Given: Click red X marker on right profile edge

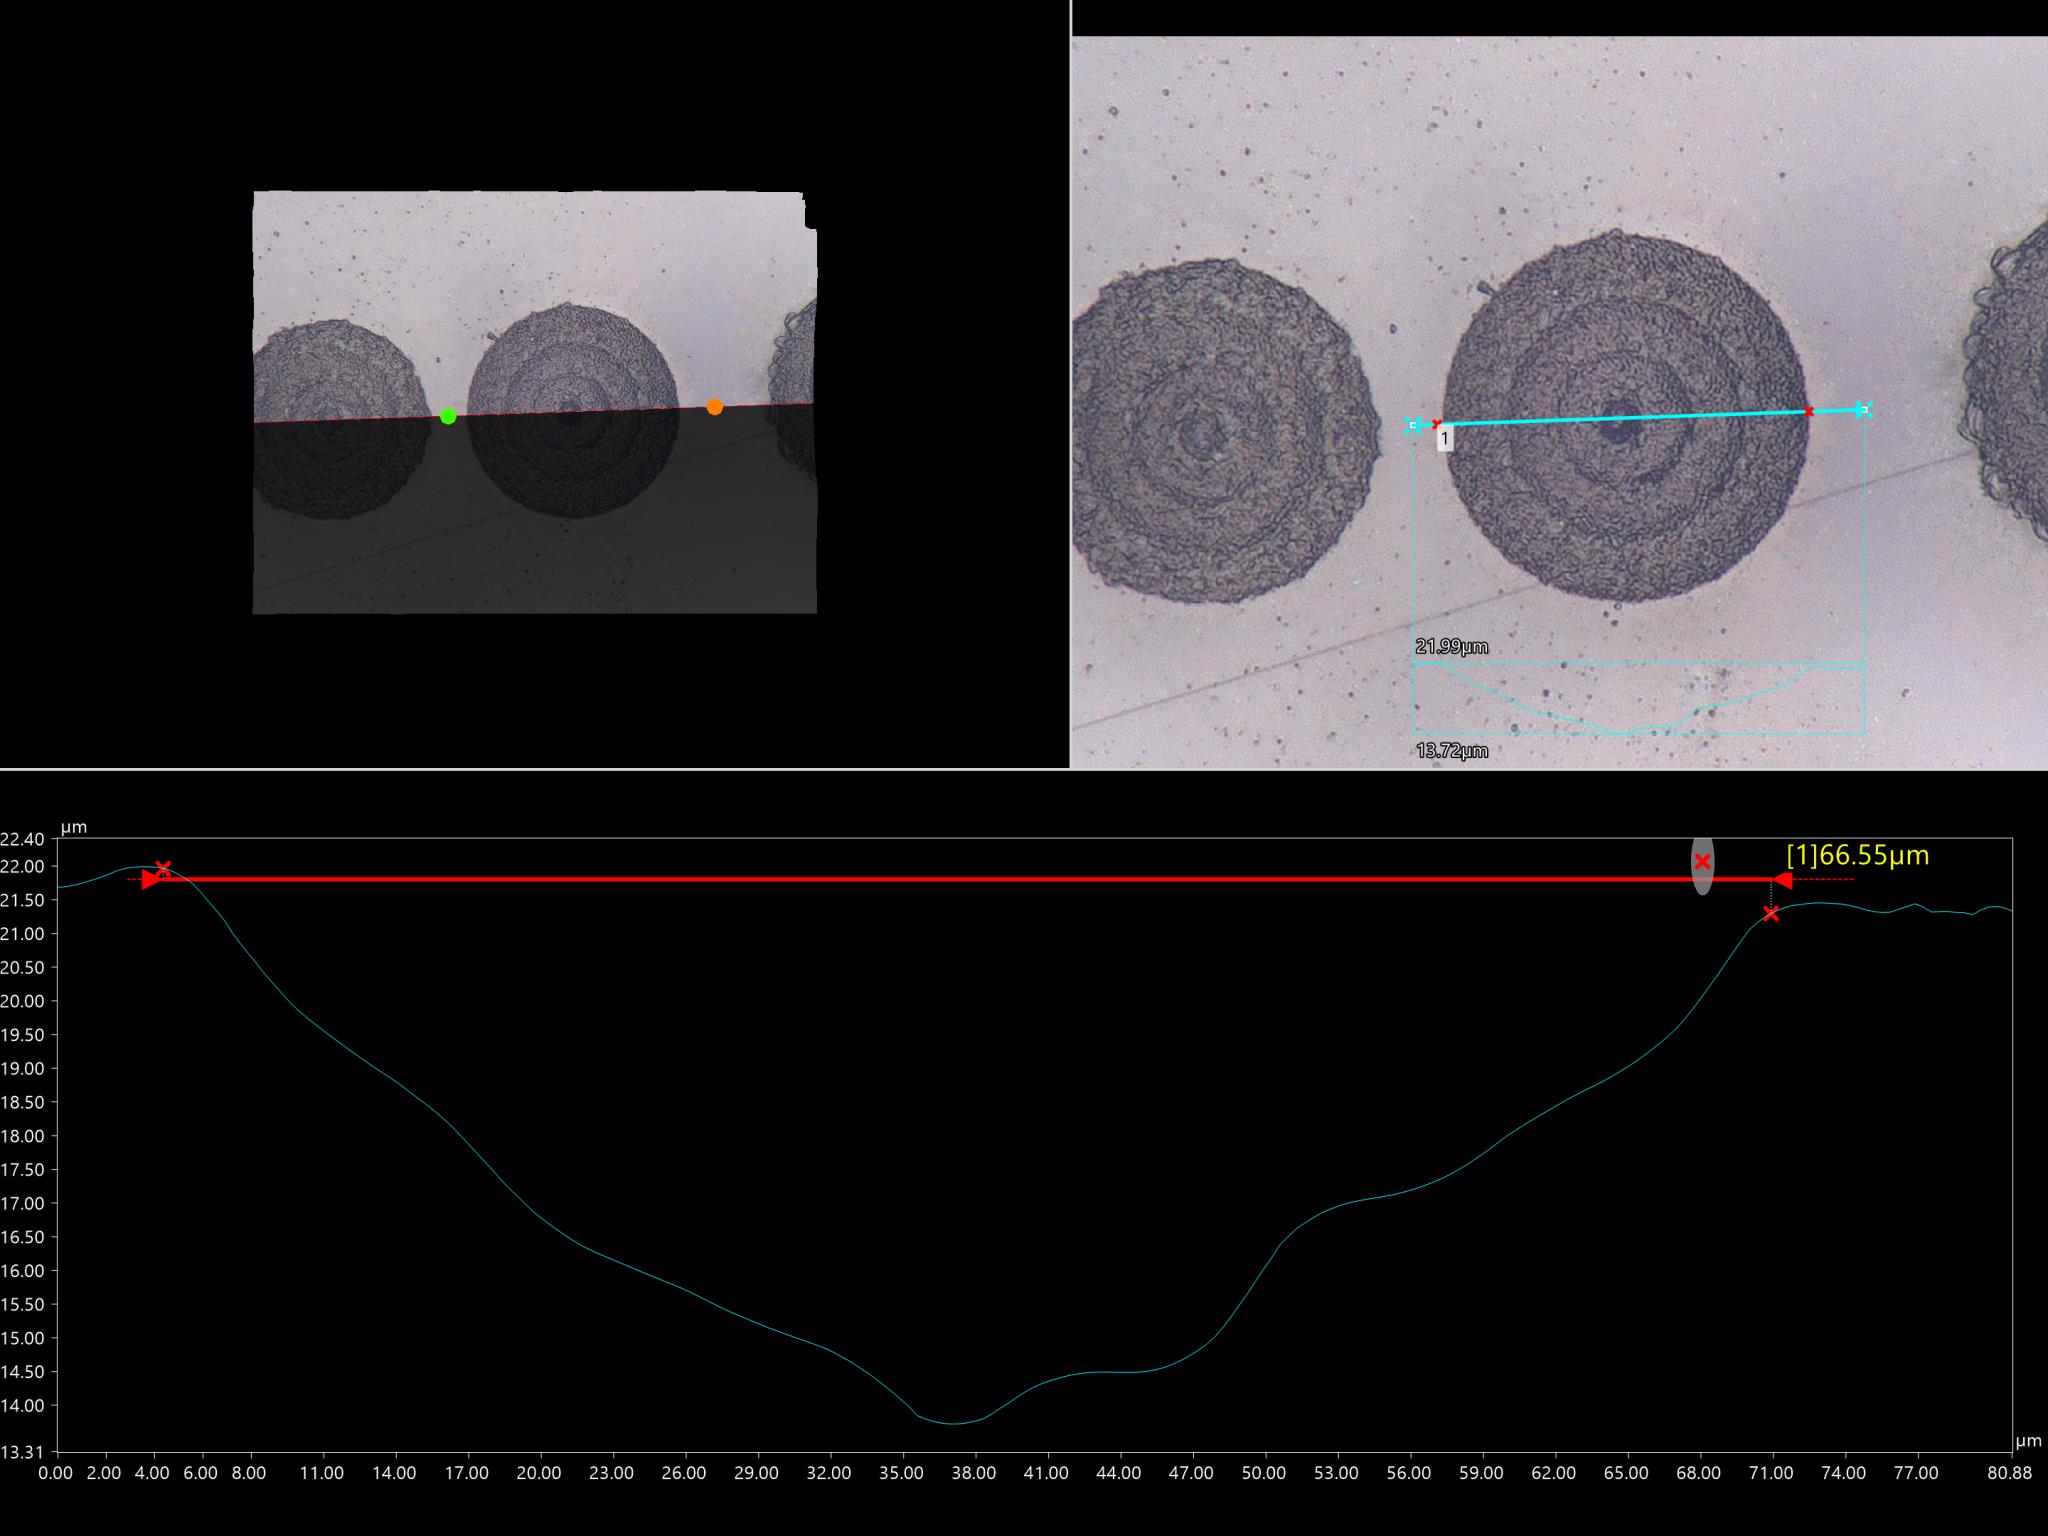Looking at the screenshot, I should click(x=1771, y=913).
